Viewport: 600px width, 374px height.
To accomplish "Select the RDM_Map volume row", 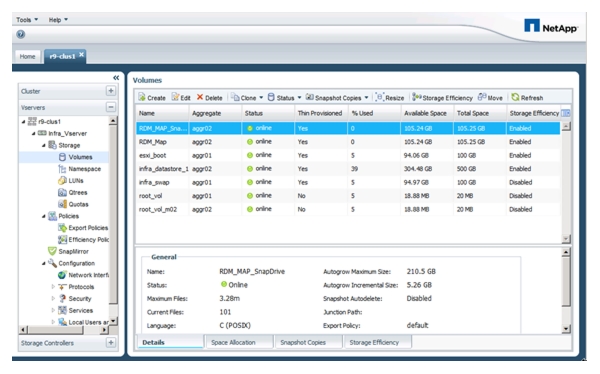I will coord(348,142).
